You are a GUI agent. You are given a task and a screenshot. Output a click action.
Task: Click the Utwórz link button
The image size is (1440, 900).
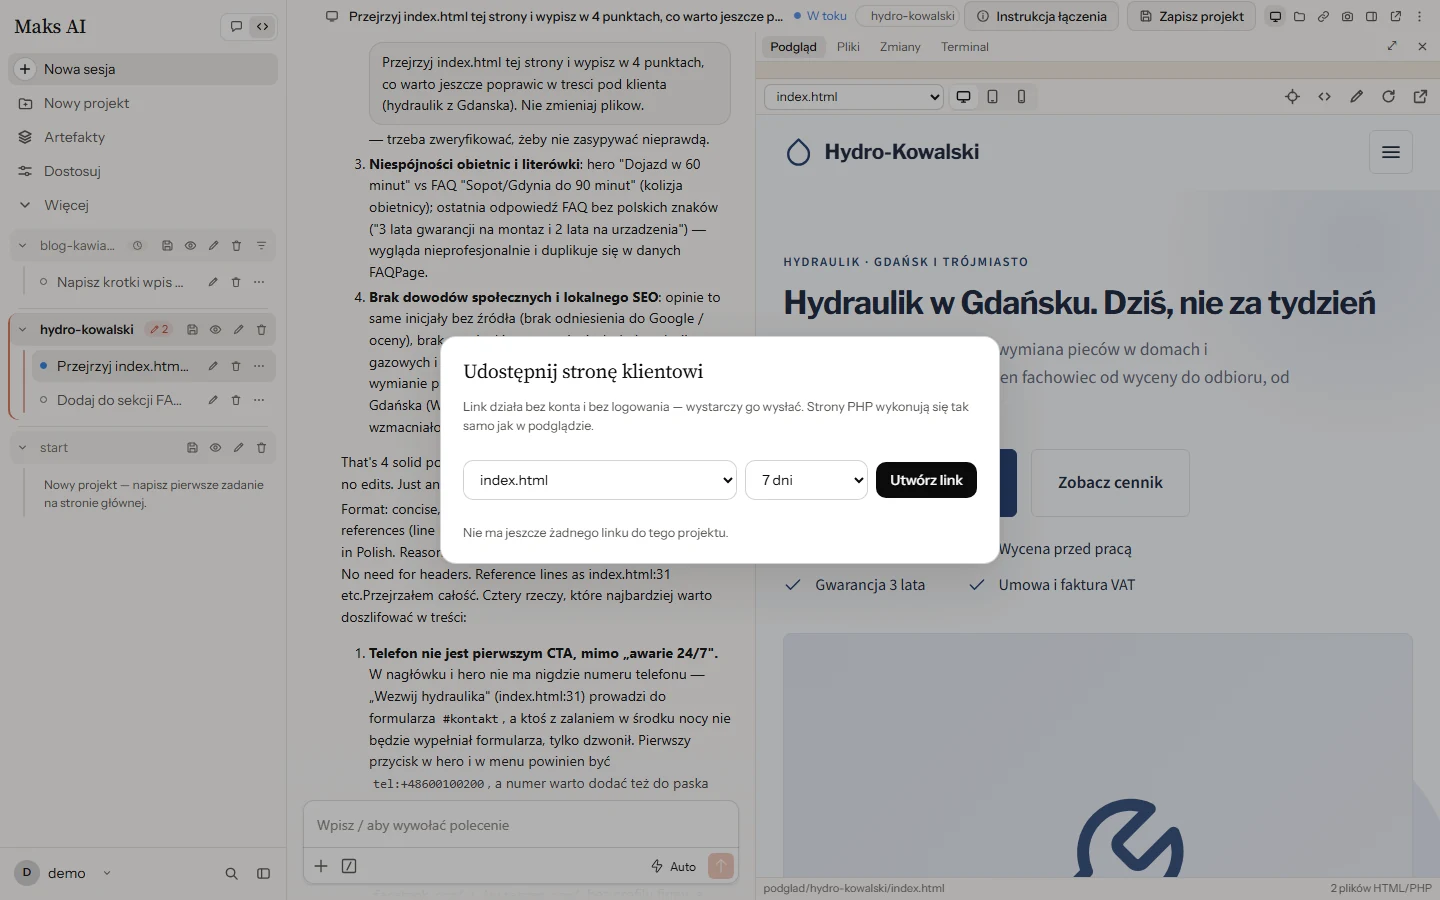pos(926,480)
